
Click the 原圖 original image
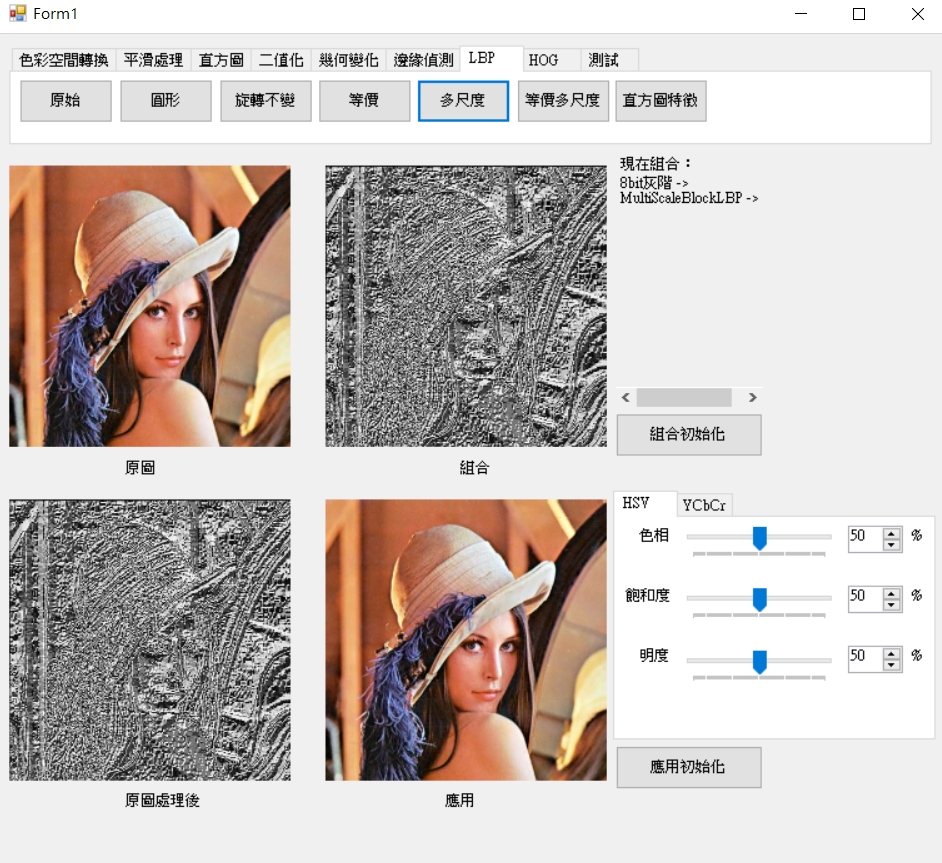150,306
